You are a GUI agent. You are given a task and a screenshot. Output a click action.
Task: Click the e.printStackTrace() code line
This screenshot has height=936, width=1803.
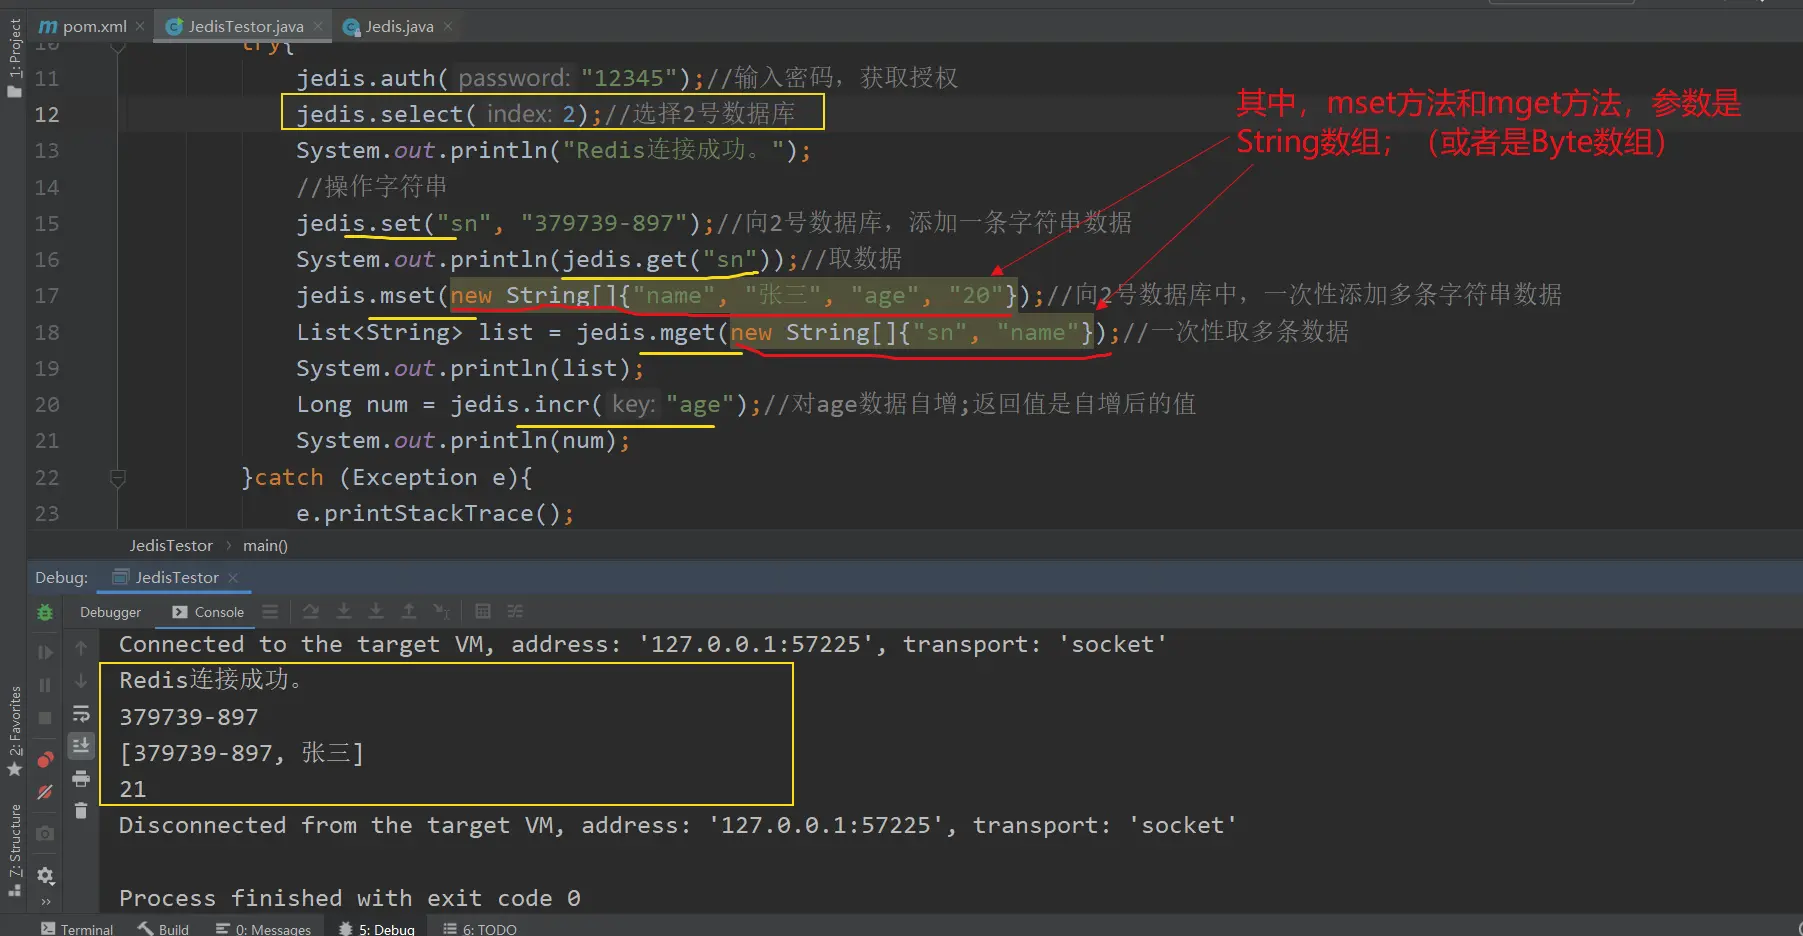[435, 513]
